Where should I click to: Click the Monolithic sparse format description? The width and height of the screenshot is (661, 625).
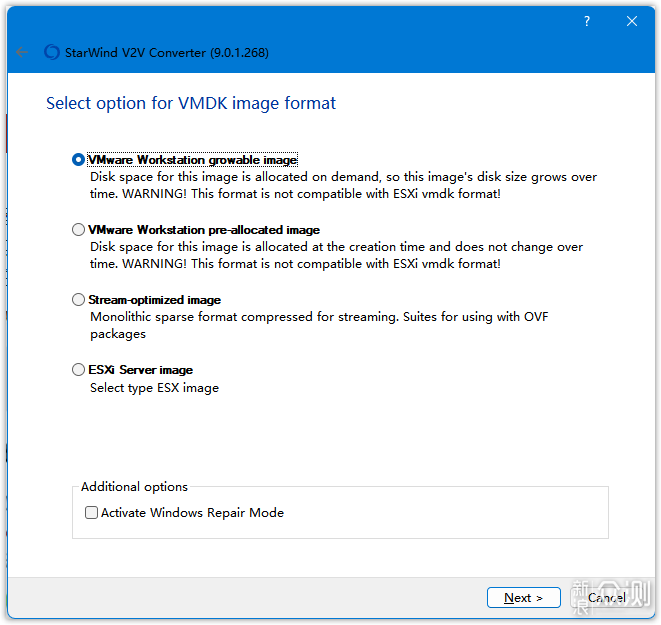(319, 325)
